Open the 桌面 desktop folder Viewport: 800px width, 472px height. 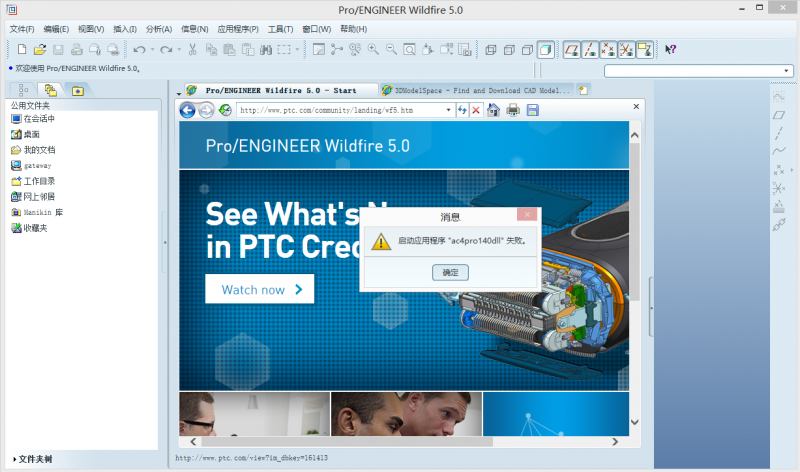pos(26,134)
